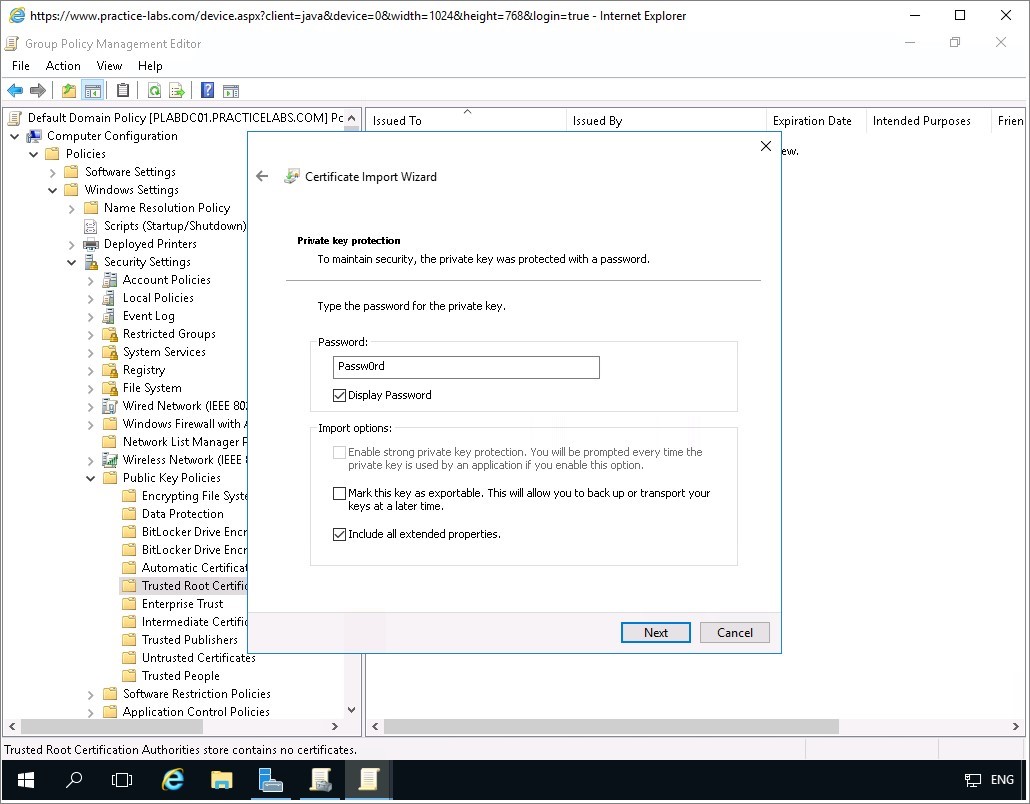Uncheck Display Password checkbox
This screenshot has height=804, width=1030.
point(340,396)
